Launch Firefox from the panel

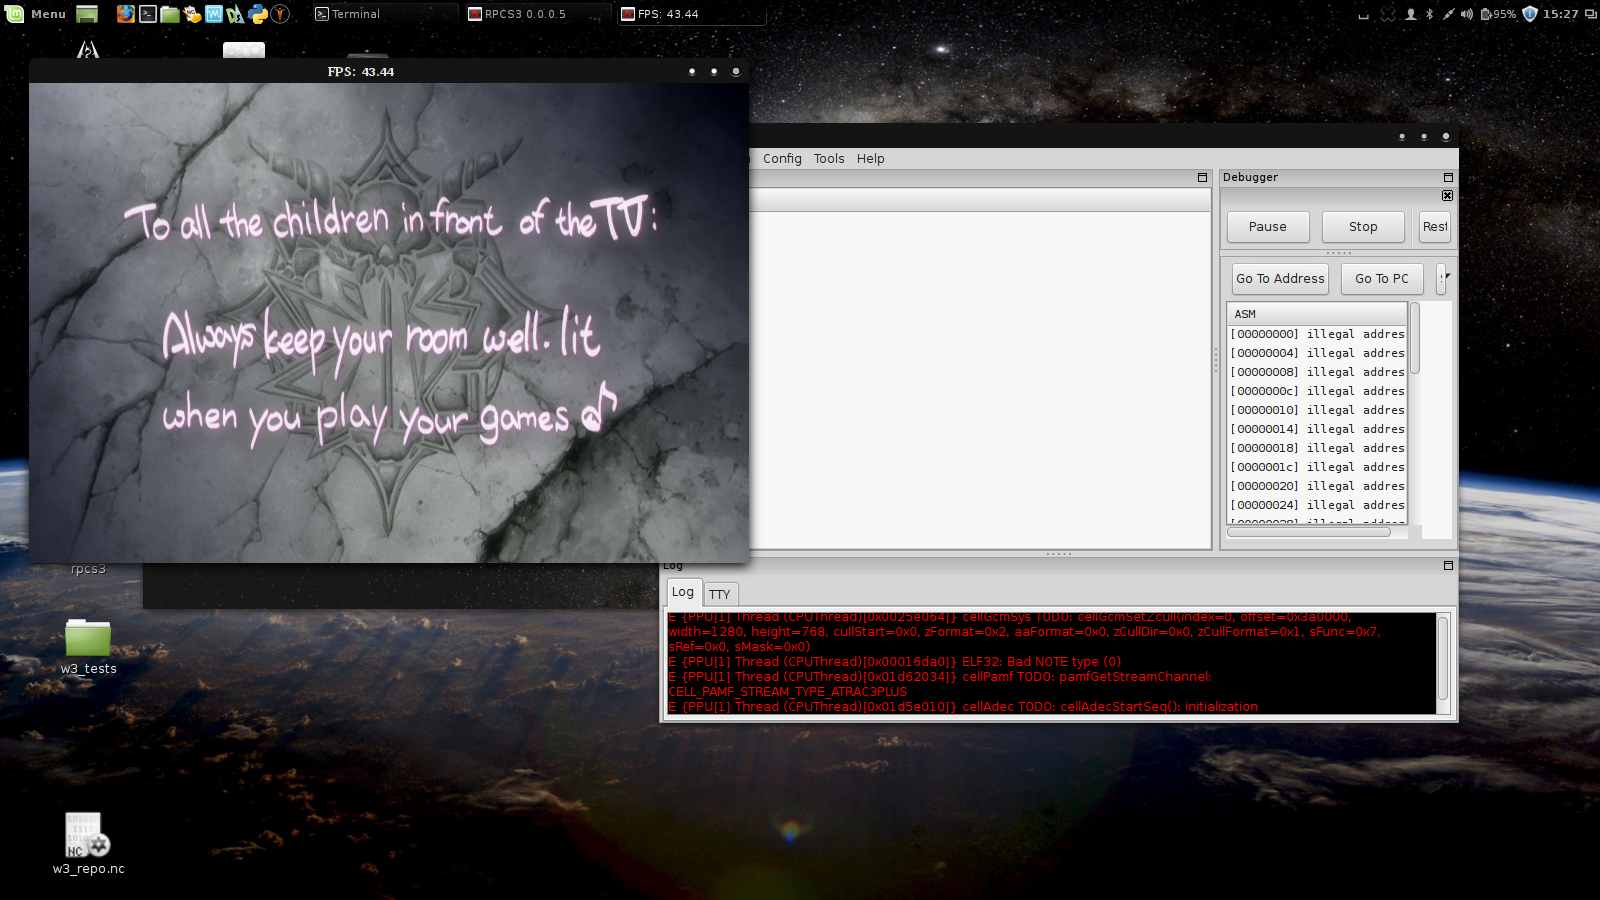click(x=125, y=14)
